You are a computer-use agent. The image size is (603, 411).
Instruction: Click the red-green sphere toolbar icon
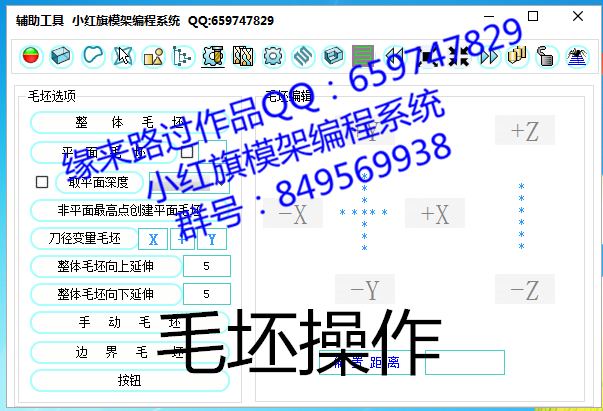click(x=31, y=56)
